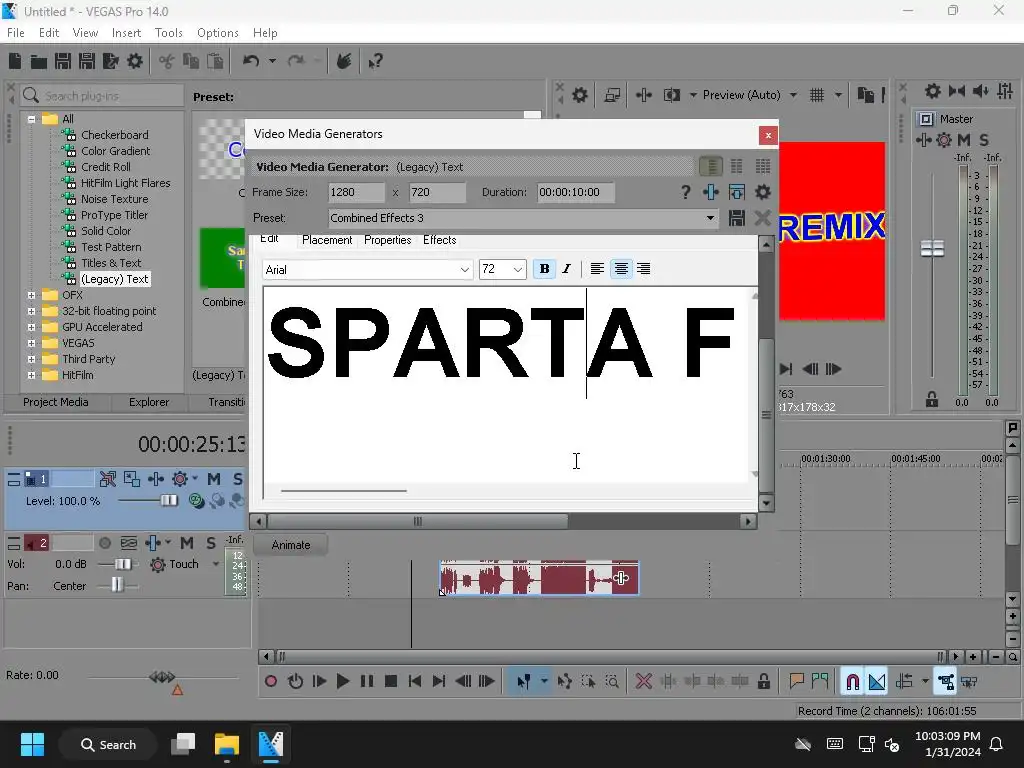Image resolution: width=1024 pixels, height=768 pixels.
Task: Mute video track 1 with M button
Action: (214, 479)
